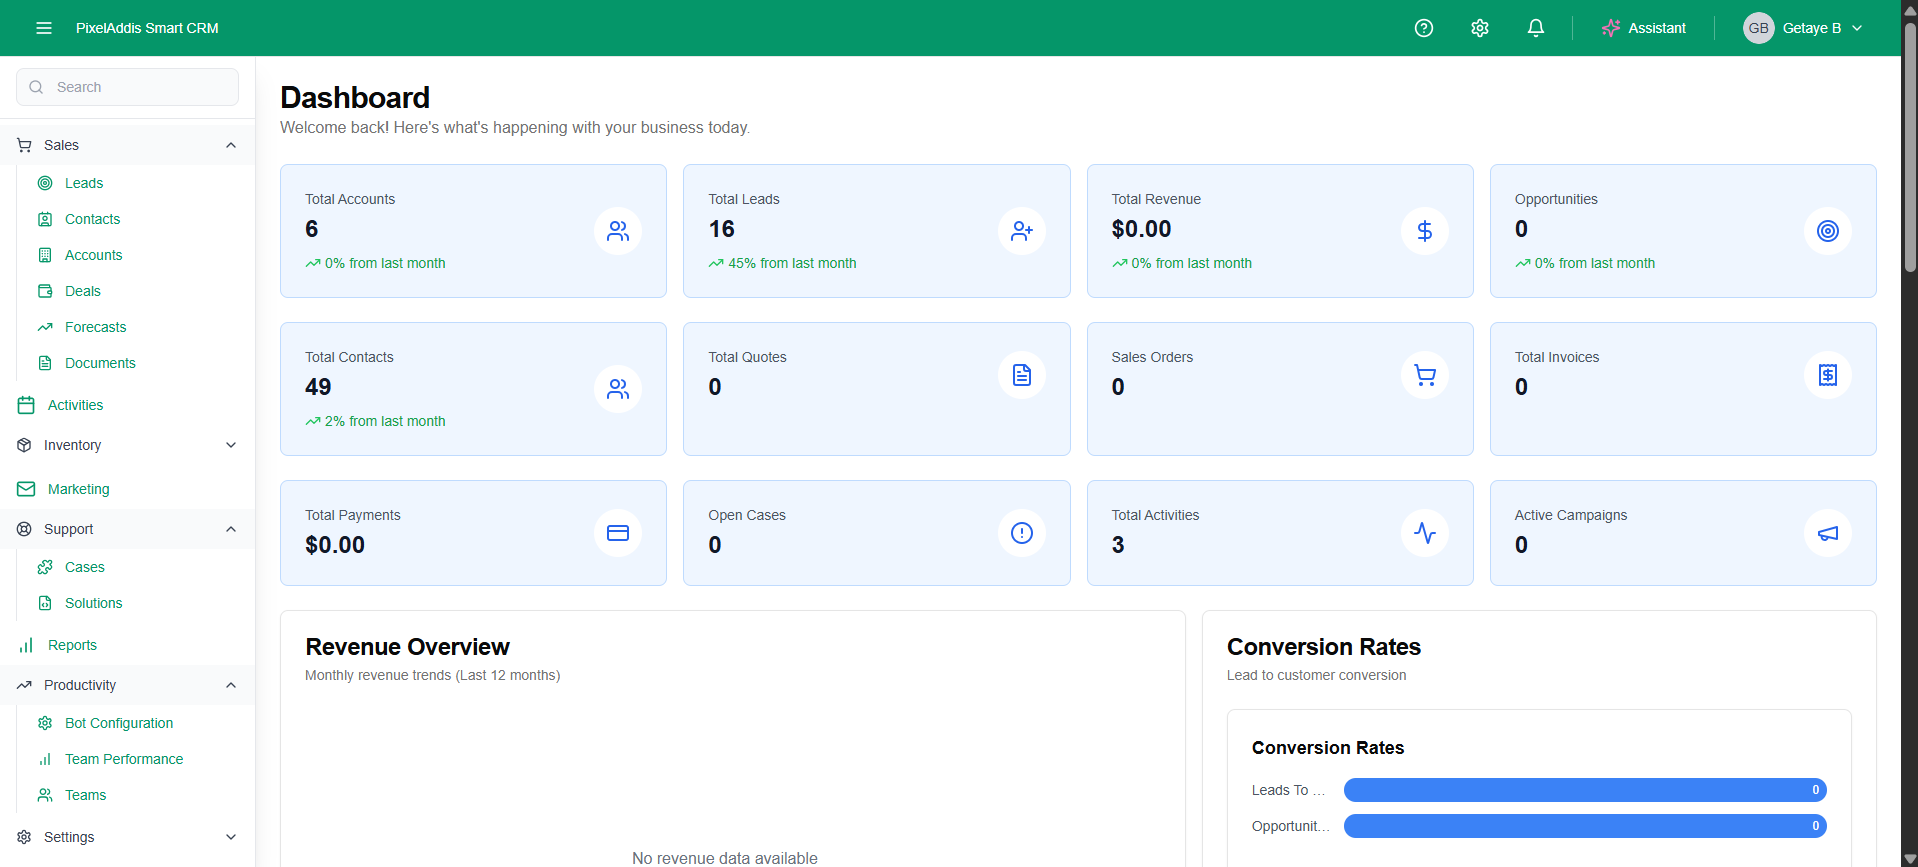Open Teams in sidebar
1918x867 pixels.
click(x=85, y=795)
